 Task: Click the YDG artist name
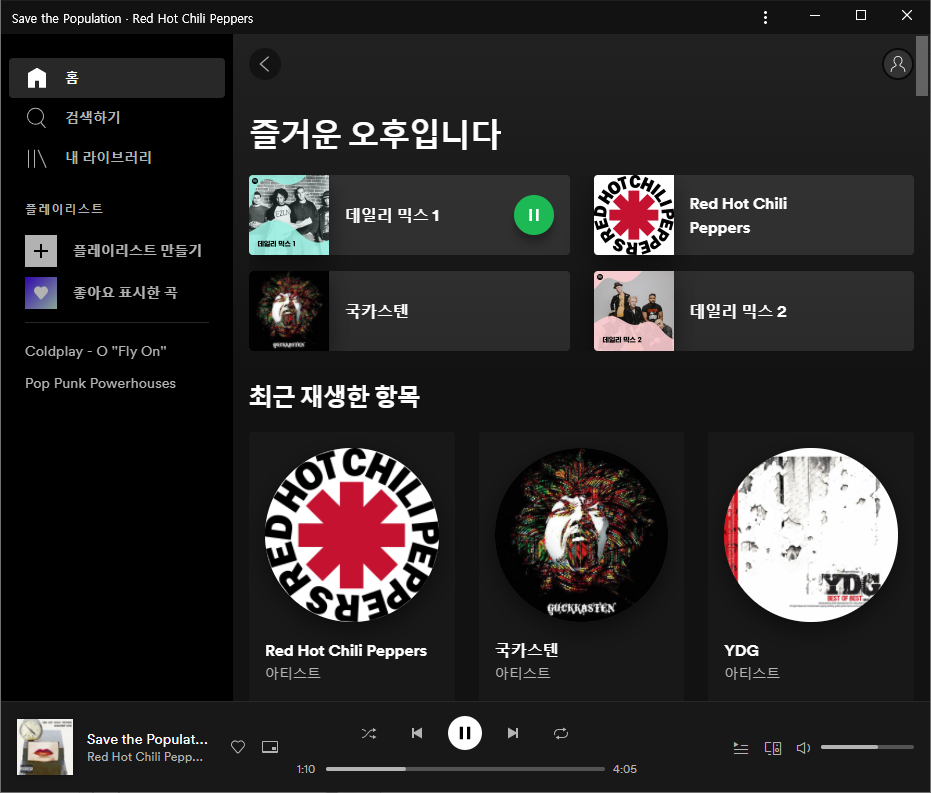click(x=742, y=651)
